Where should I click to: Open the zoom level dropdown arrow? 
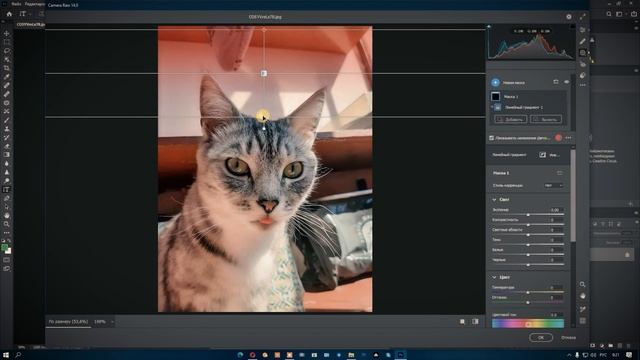112,322
